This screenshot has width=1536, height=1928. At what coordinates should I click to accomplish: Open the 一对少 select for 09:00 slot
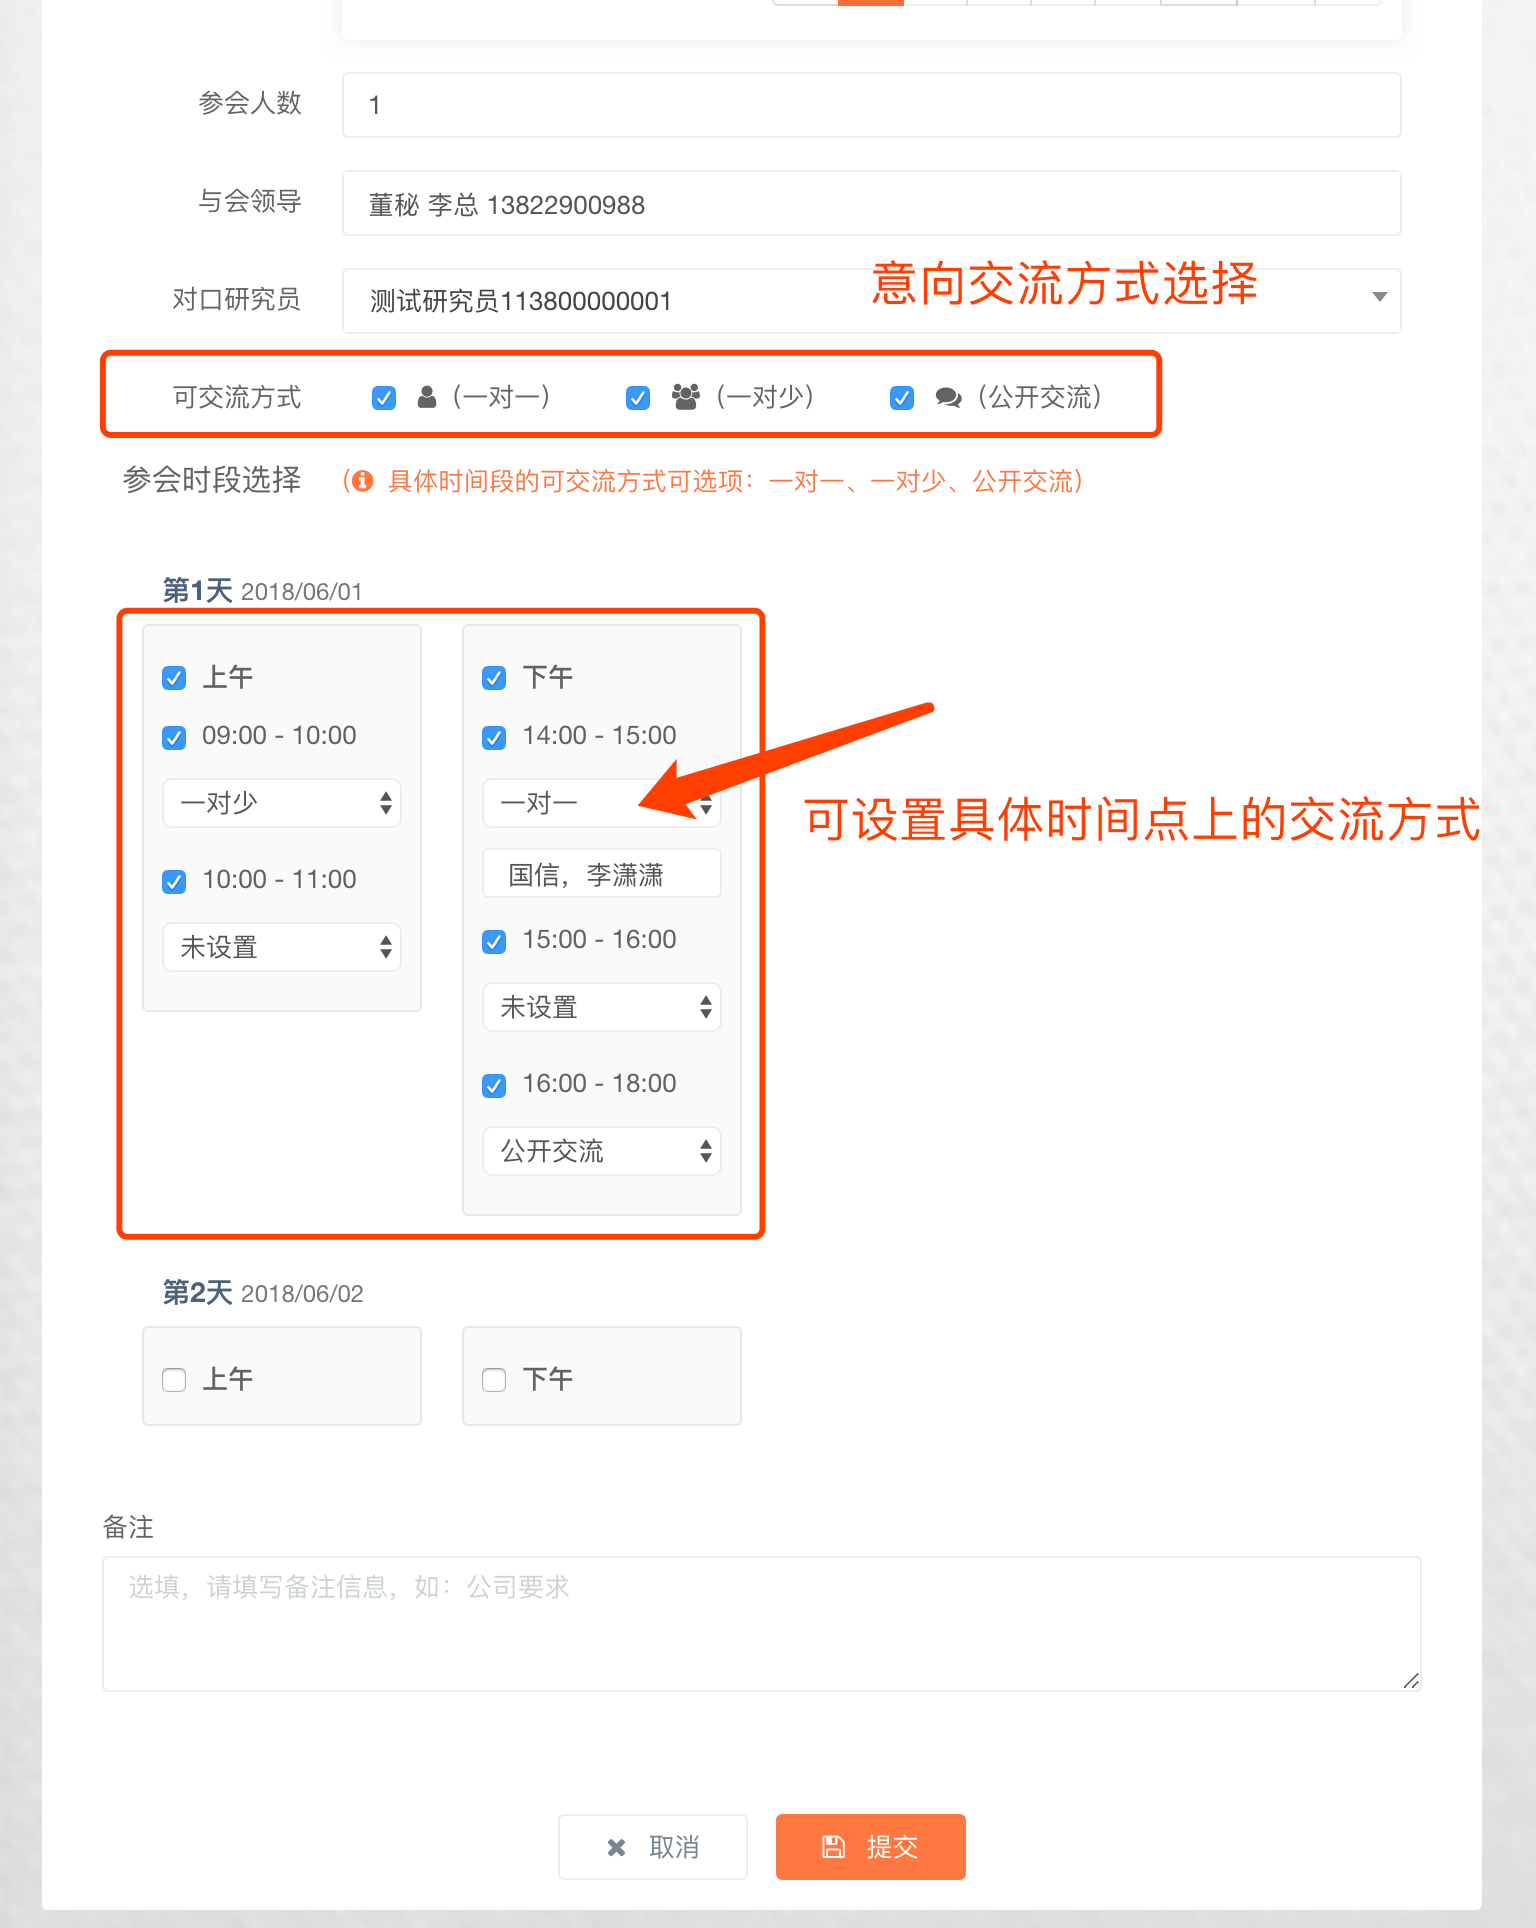coord(282,803)
